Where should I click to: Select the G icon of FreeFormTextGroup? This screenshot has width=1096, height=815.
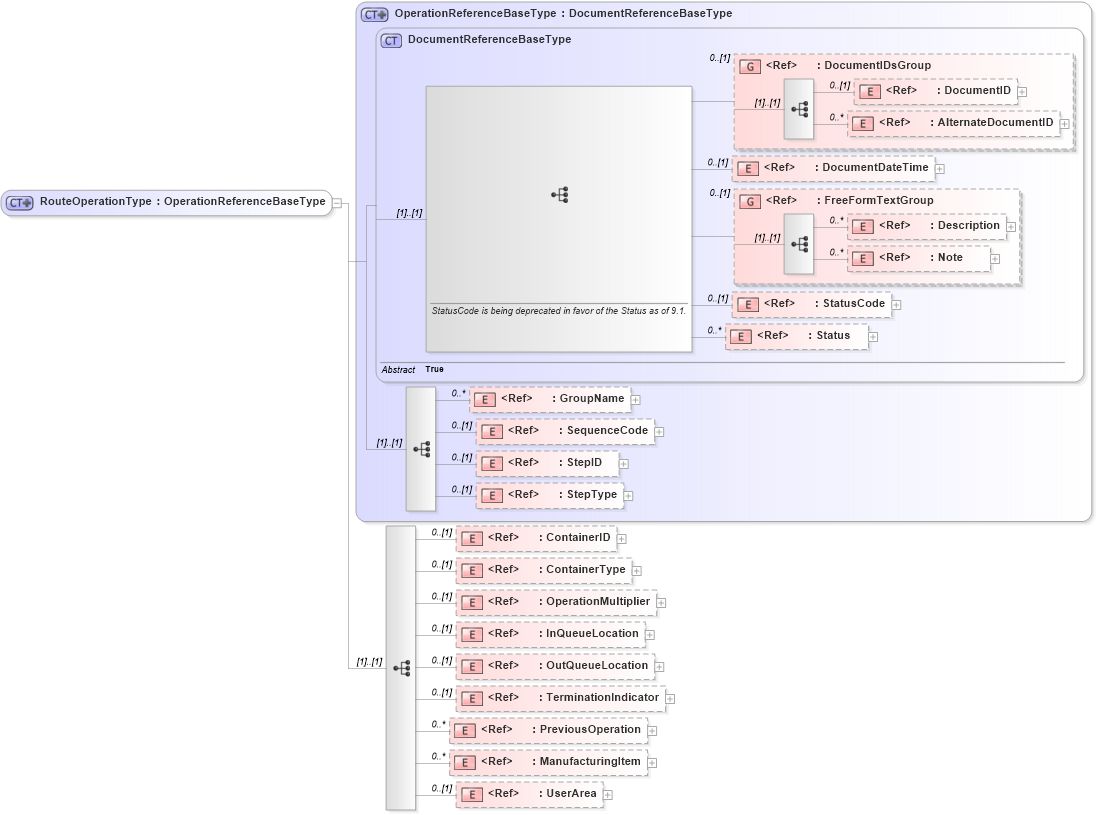(x=749, y=200)
